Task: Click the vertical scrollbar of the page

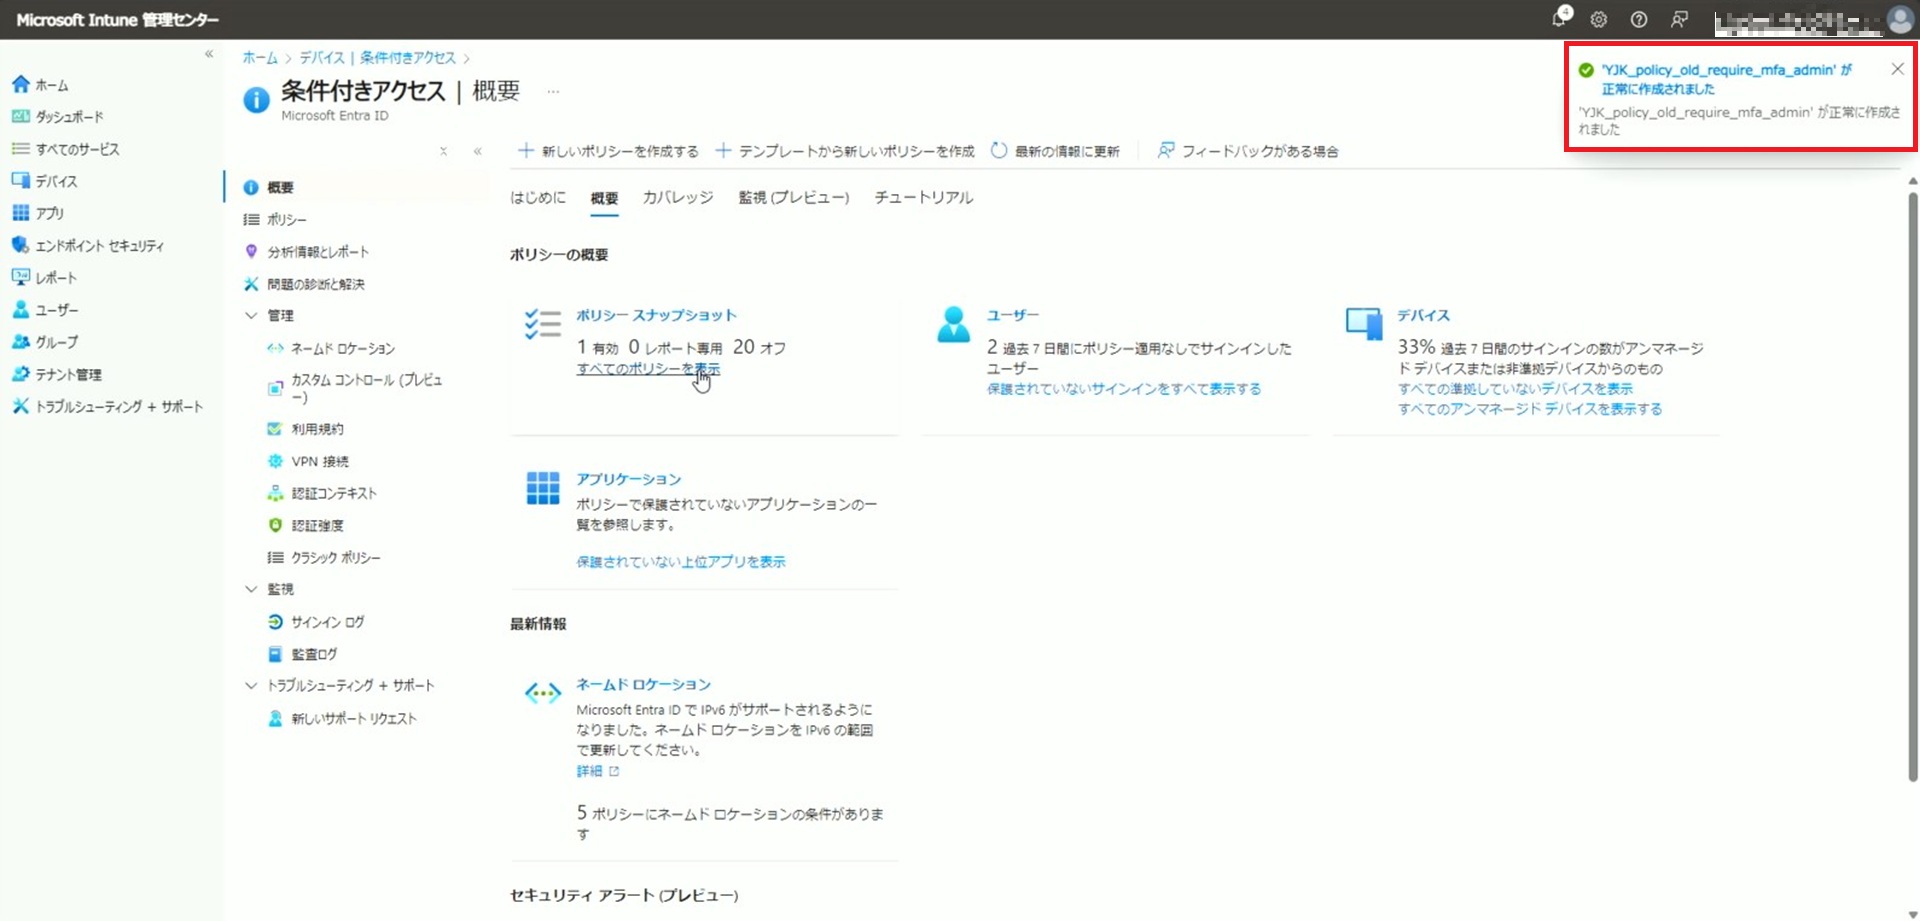Action: click(1912, 485)
